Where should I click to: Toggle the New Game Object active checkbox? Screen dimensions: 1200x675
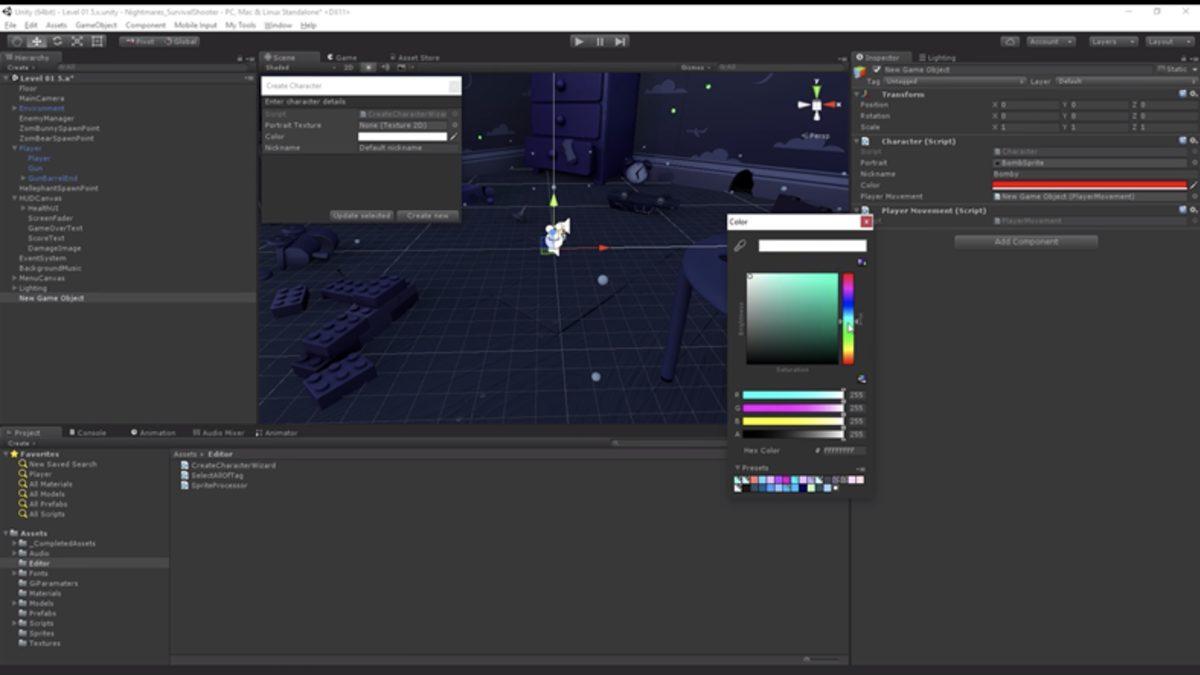(877, 70)
